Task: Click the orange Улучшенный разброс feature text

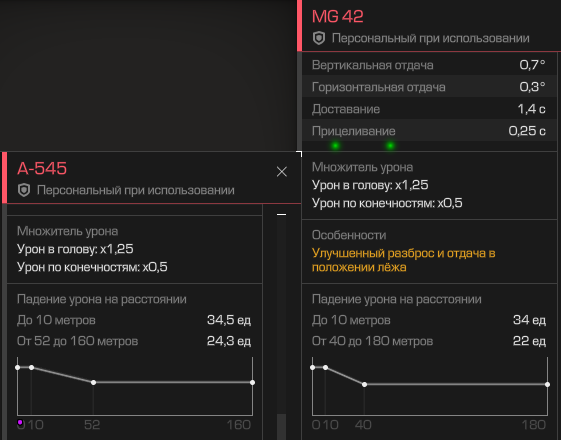Action: (x=404, y=260)
